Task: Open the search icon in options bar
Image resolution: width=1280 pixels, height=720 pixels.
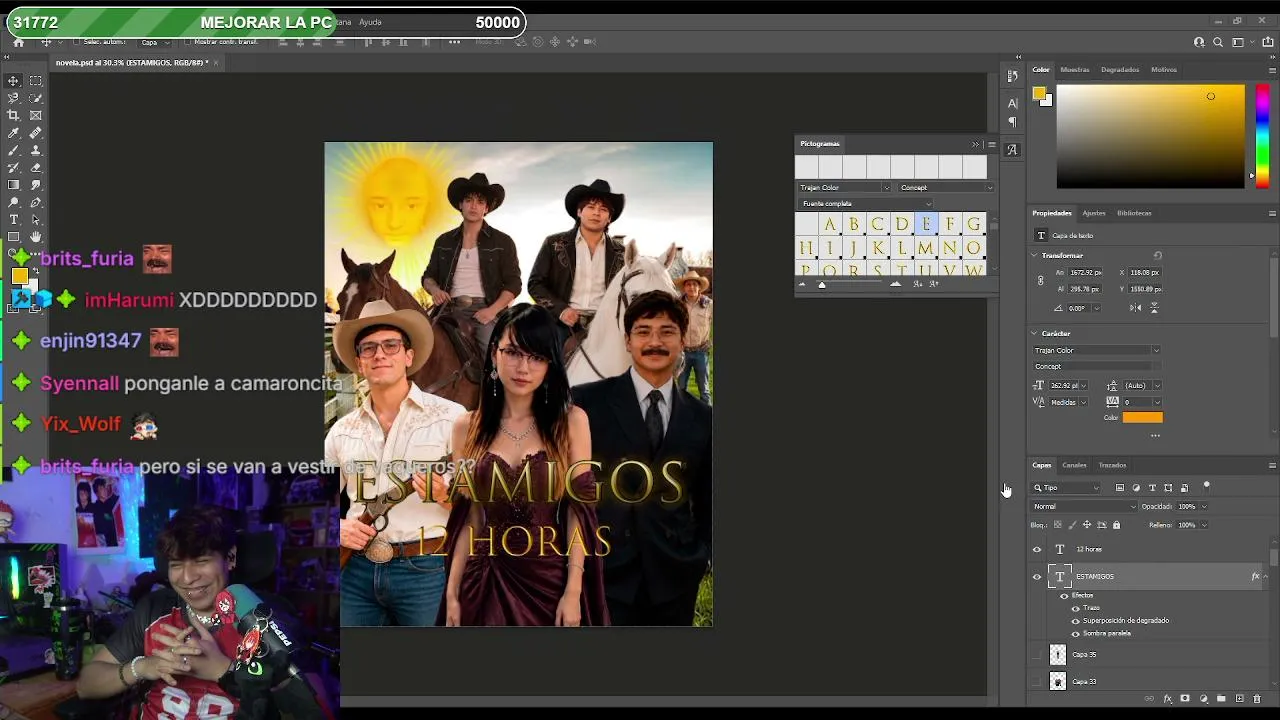Action: [x=1218, y=42]
